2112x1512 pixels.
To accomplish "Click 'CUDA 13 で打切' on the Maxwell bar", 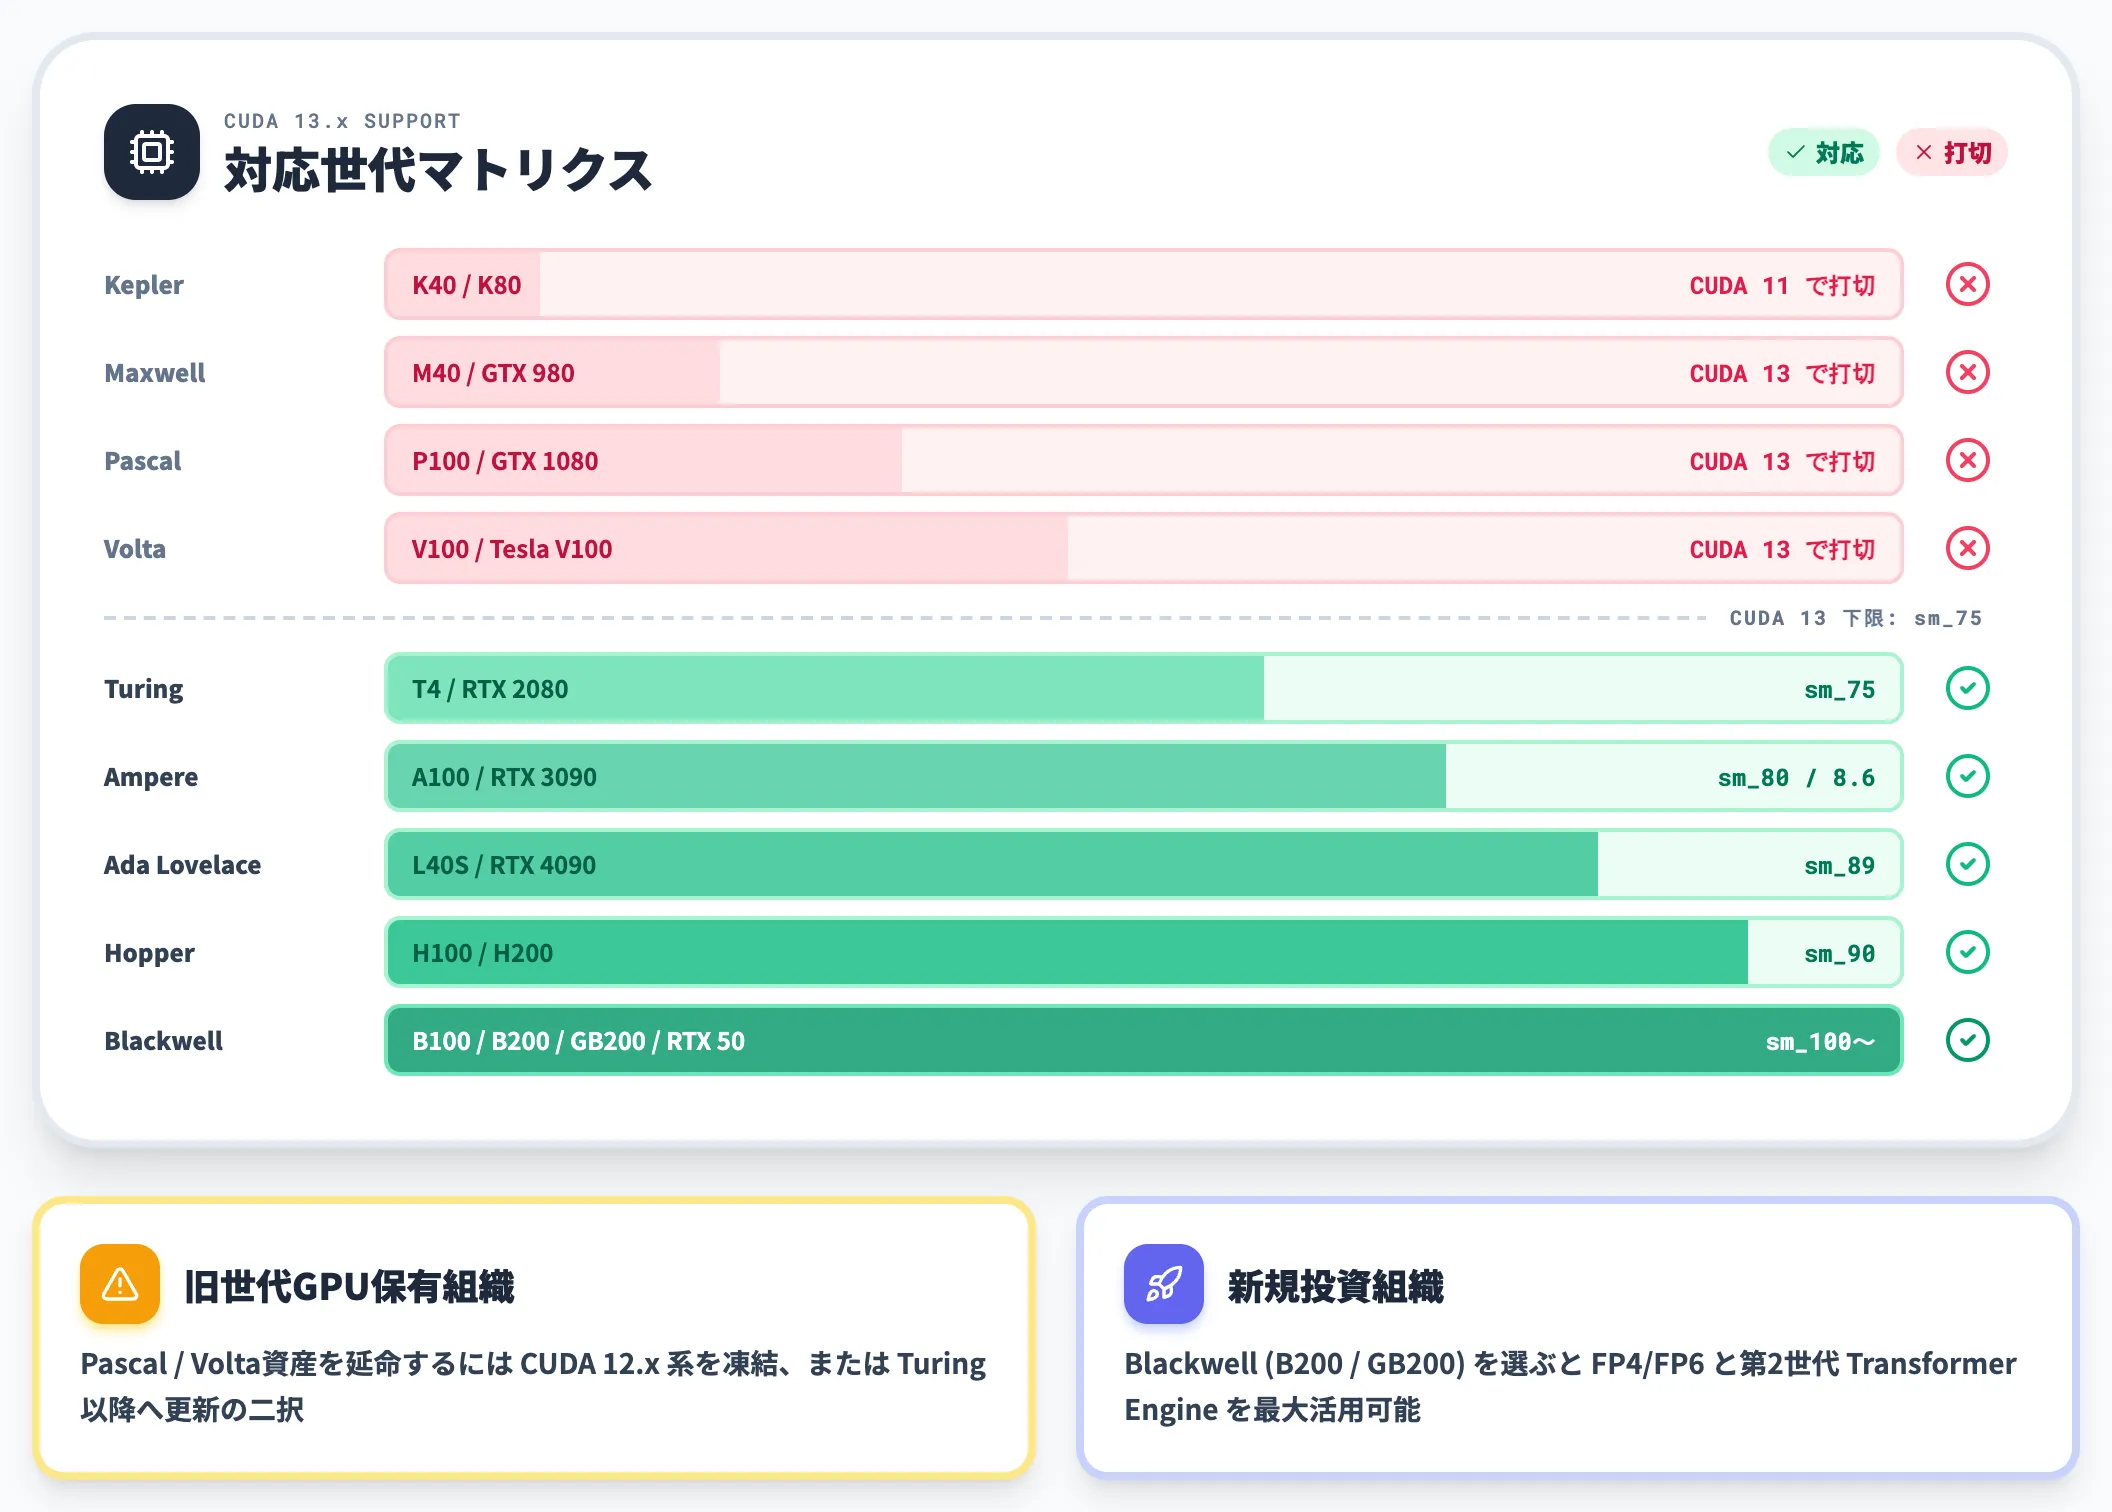I will [1782, 374].
